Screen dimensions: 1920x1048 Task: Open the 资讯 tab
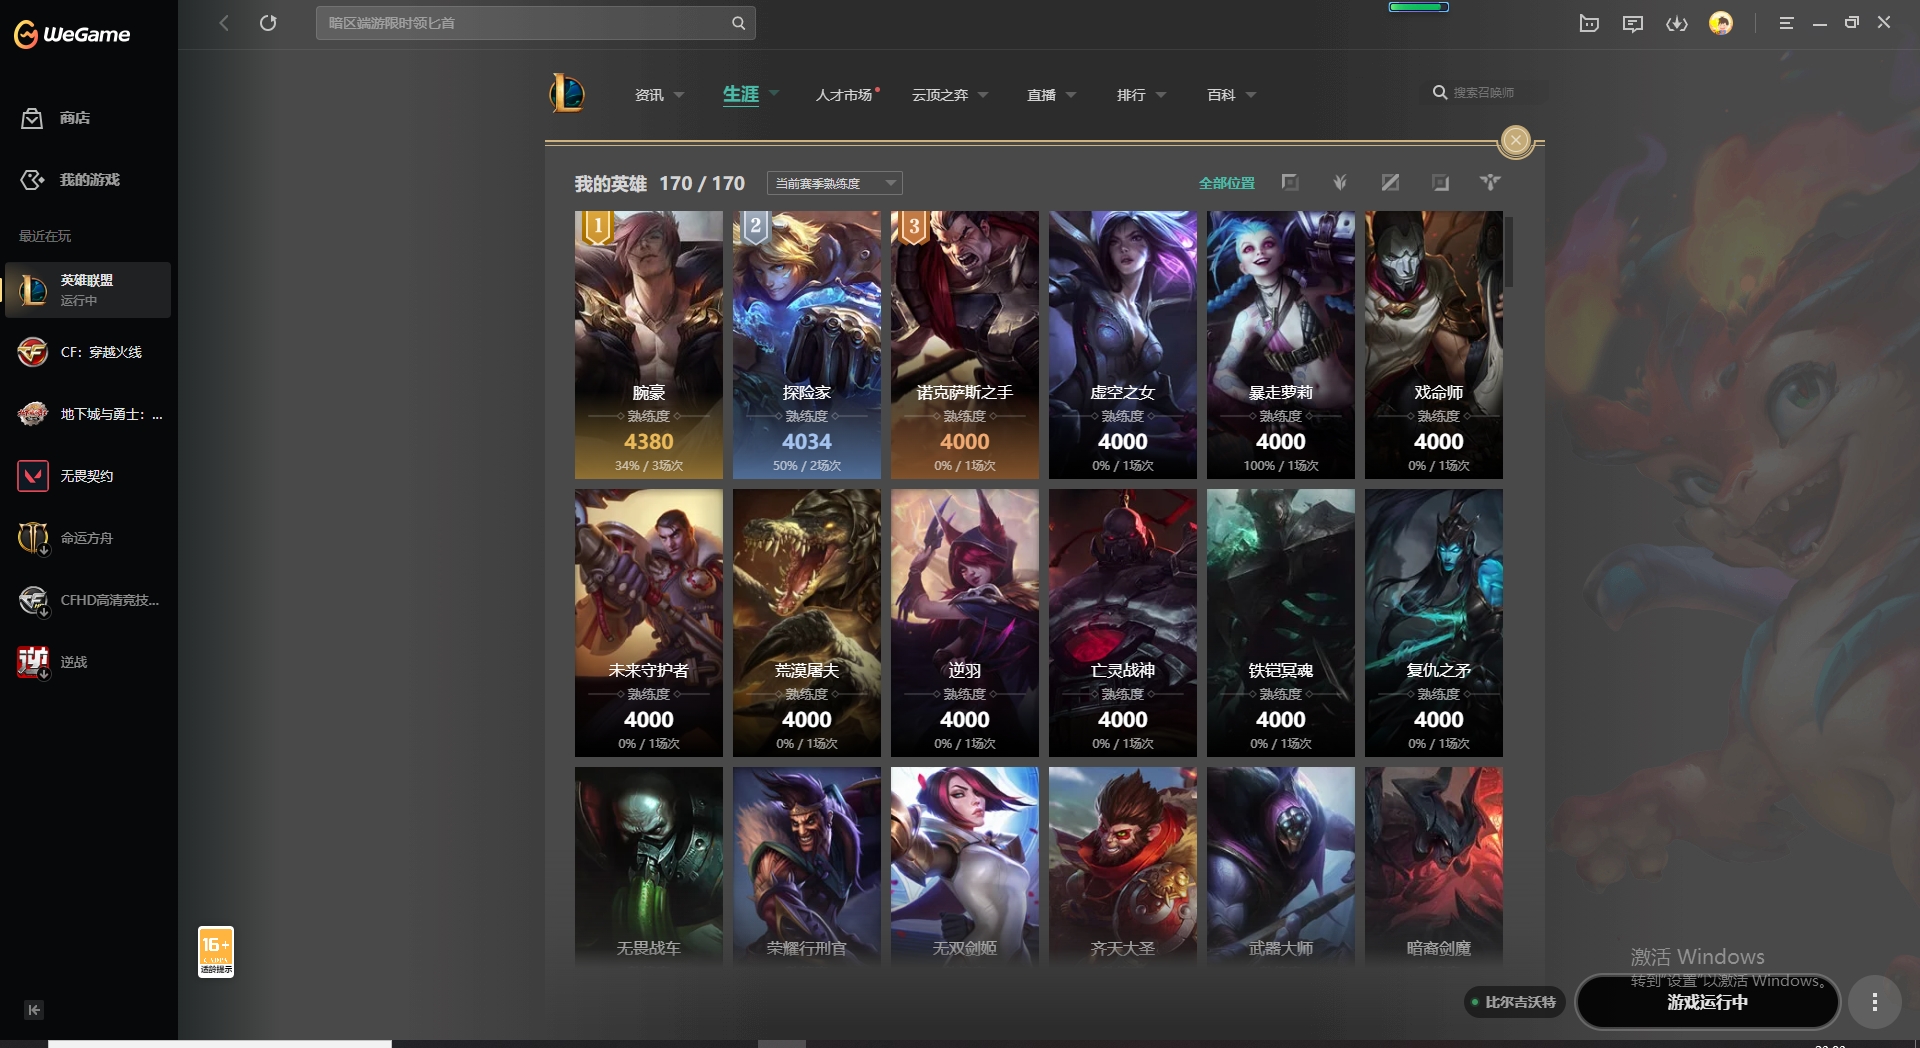pos(649,95)
